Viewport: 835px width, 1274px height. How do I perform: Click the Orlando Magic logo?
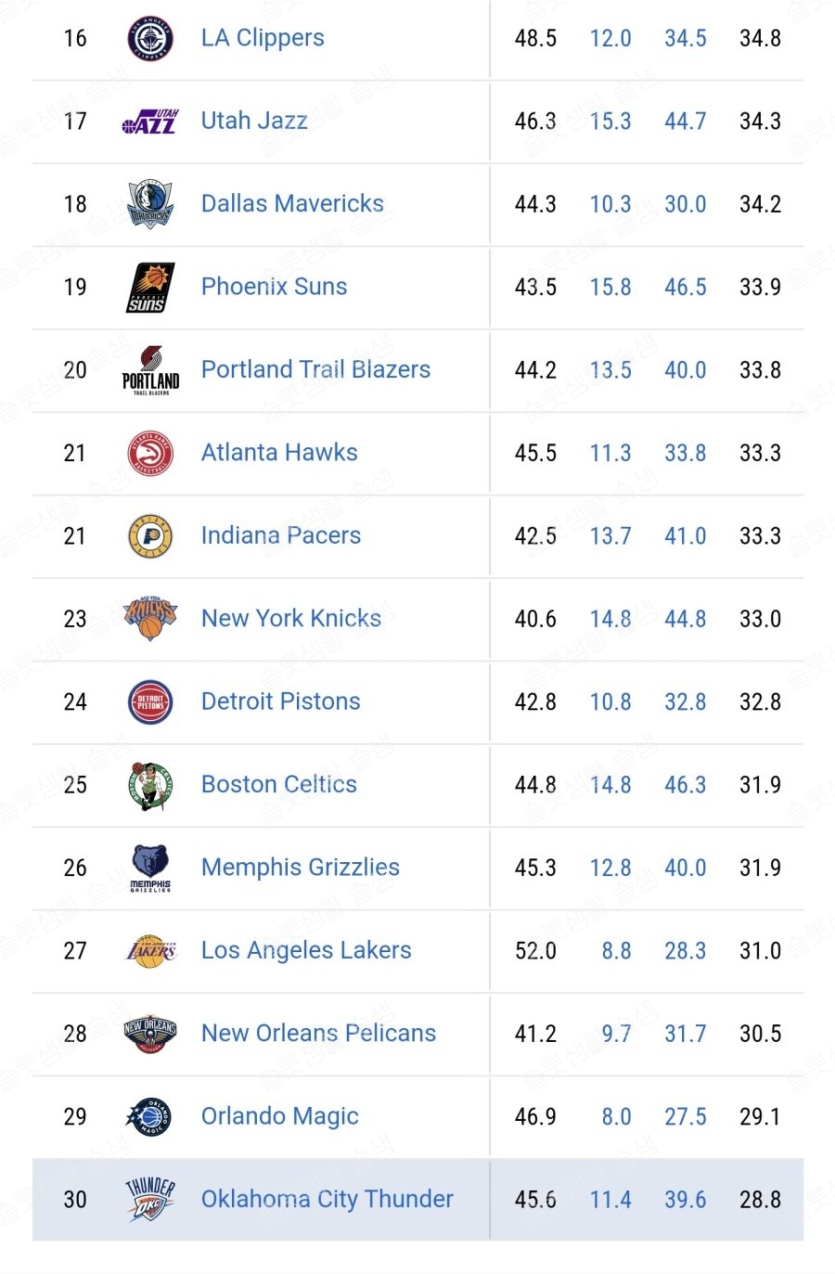pyautogui.click(x=150, y=1117)
